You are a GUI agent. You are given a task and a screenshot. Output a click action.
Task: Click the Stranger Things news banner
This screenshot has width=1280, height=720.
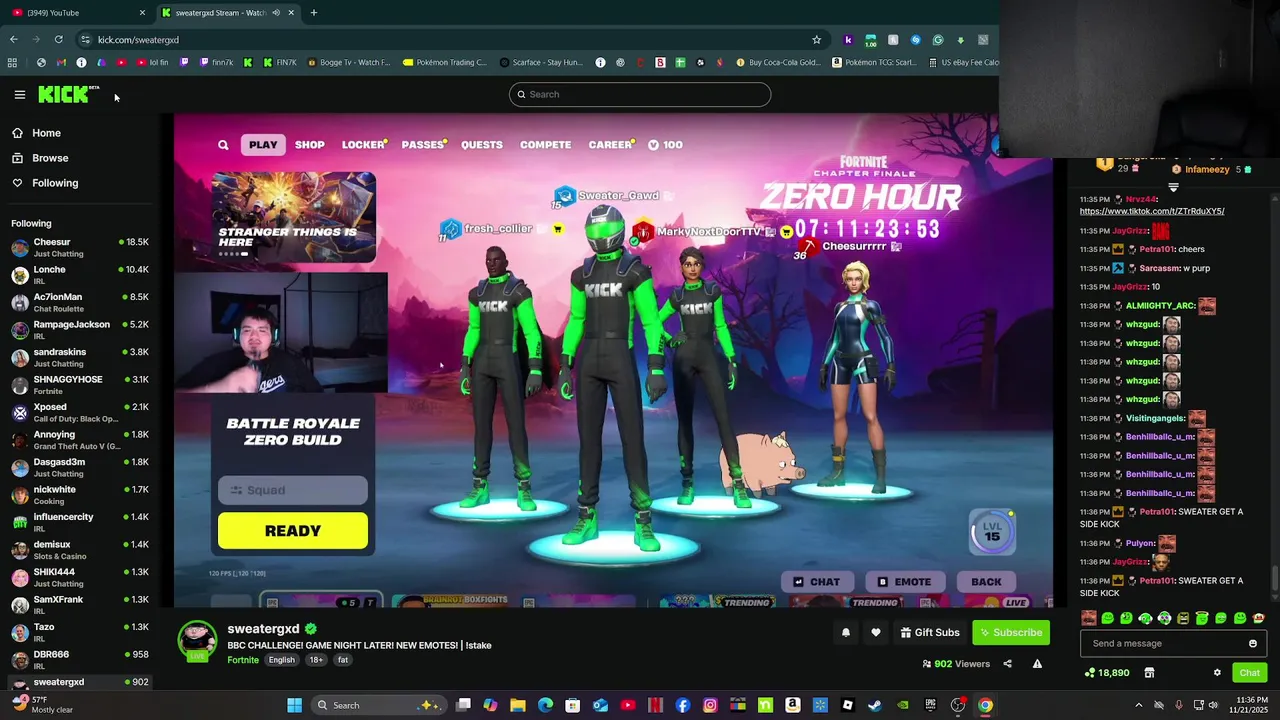[x=293, y=217]
